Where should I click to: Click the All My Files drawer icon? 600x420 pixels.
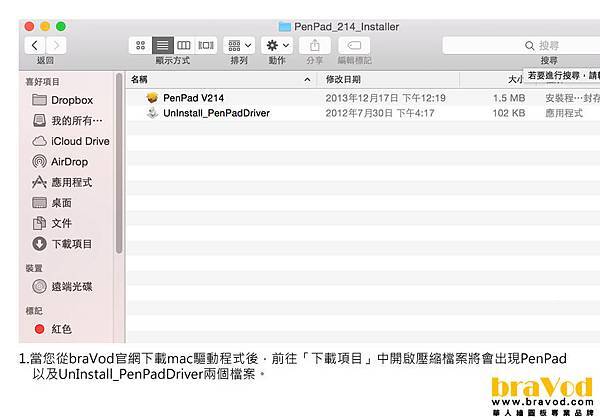coord(39,120)
